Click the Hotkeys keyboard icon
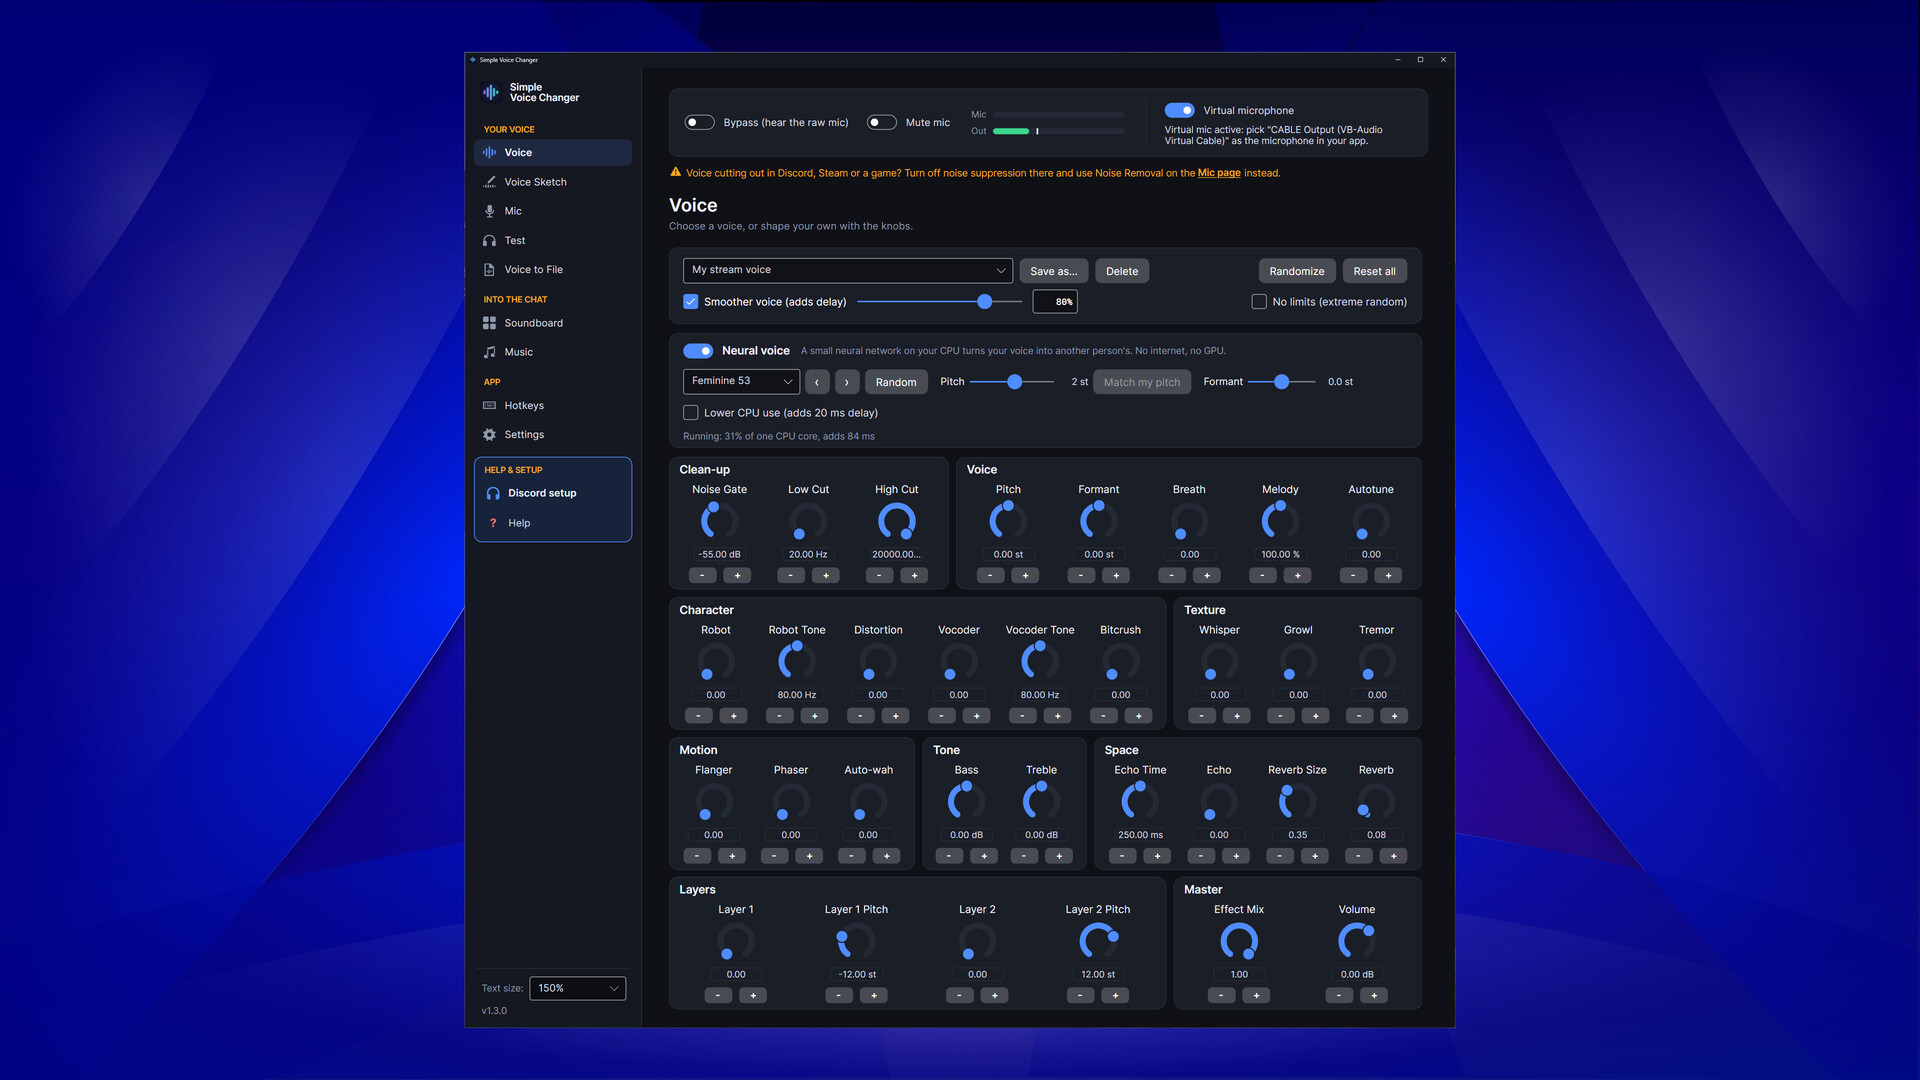Viewport: 1920px width, 1080px height. coord(489,405)
